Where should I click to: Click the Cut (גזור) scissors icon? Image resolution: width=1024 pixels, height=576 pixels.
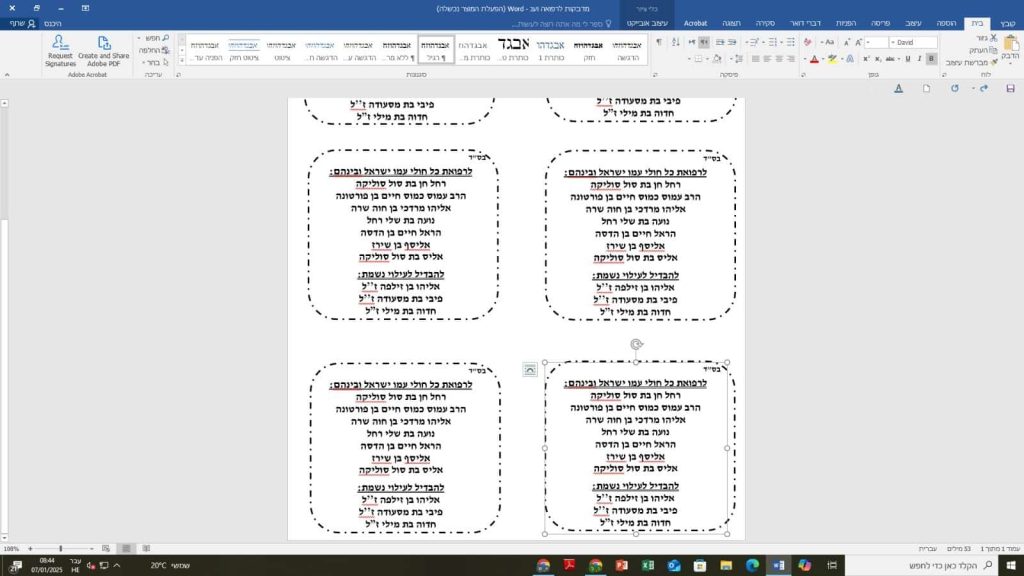(993, 38)
